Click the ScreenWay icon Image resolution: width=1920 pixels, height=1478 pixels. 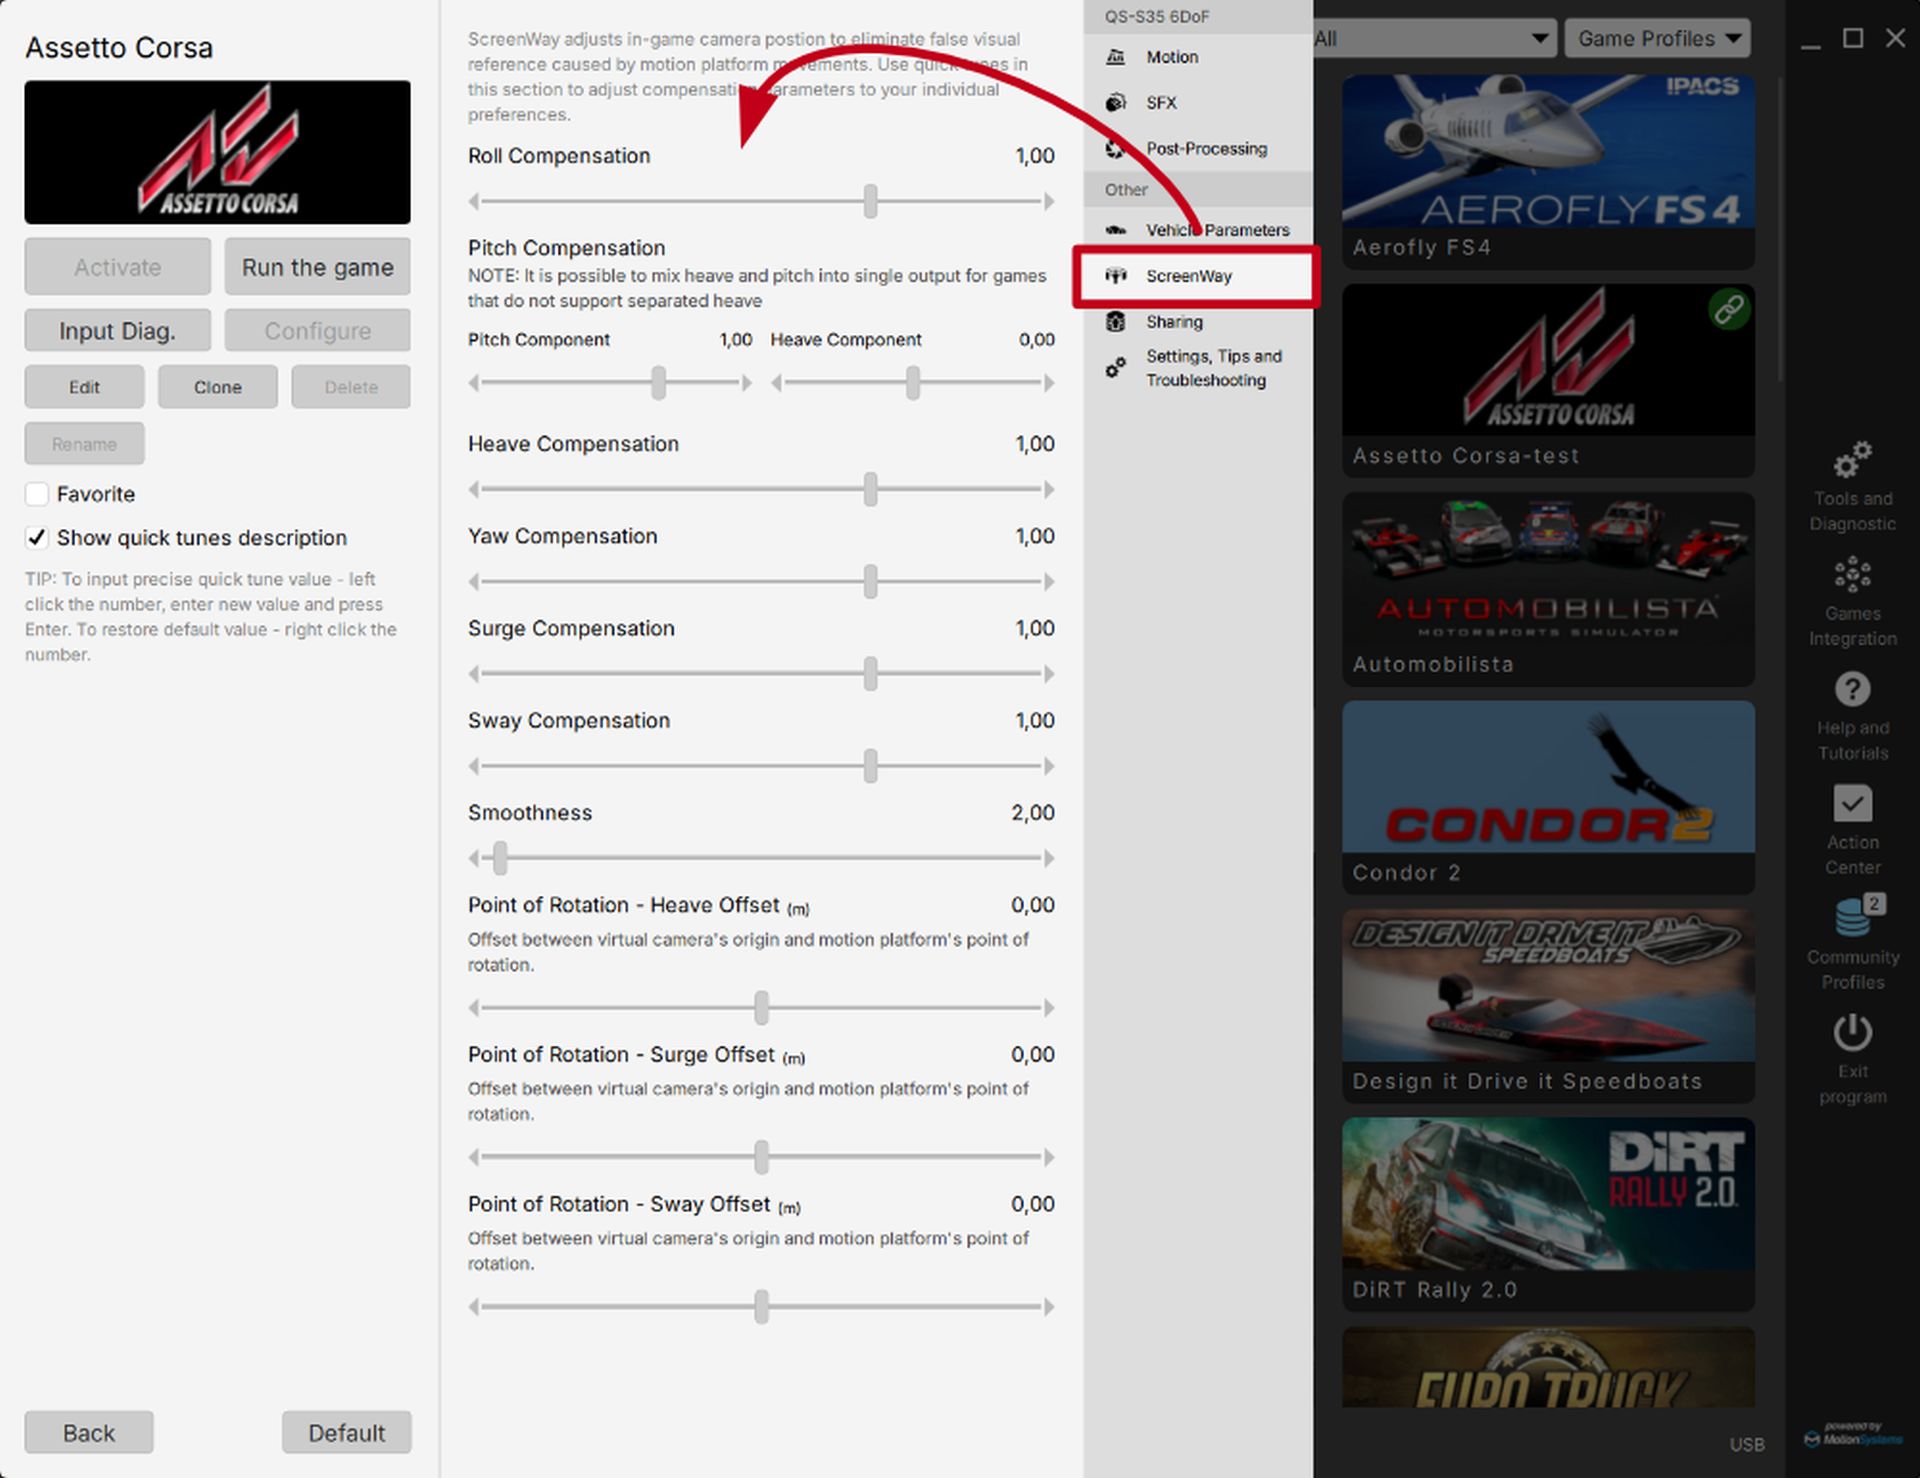pos(1116,275)
